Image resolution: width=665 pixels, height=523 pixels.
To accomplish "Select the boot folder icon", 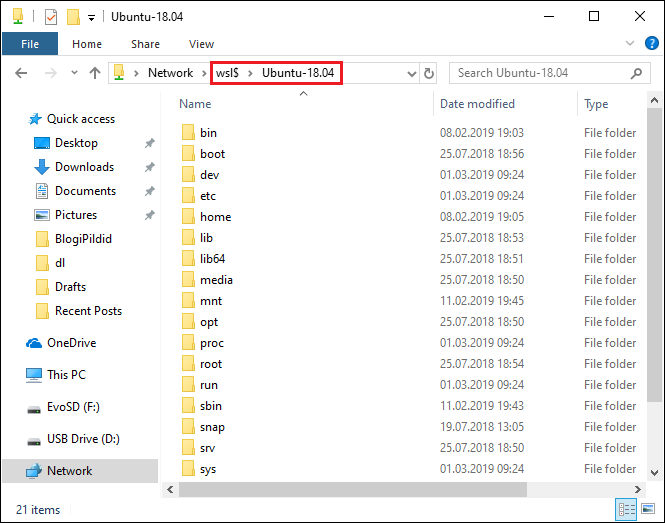I will [188, 153].
